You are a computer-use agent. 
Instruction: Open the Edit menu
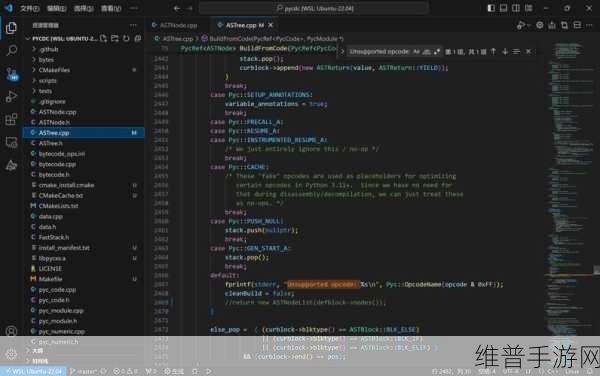57,8
